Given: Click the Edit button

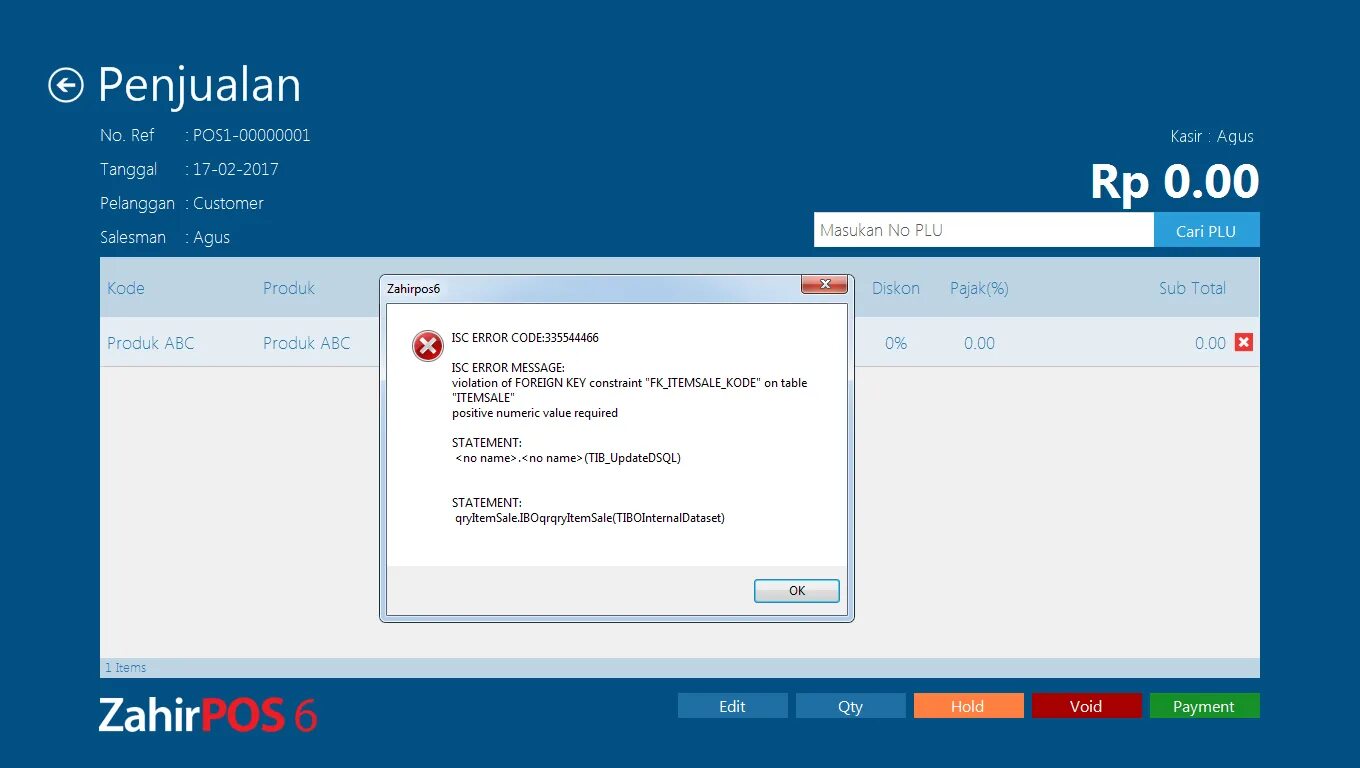Looking at the screenshot, I should coord(732,706).
